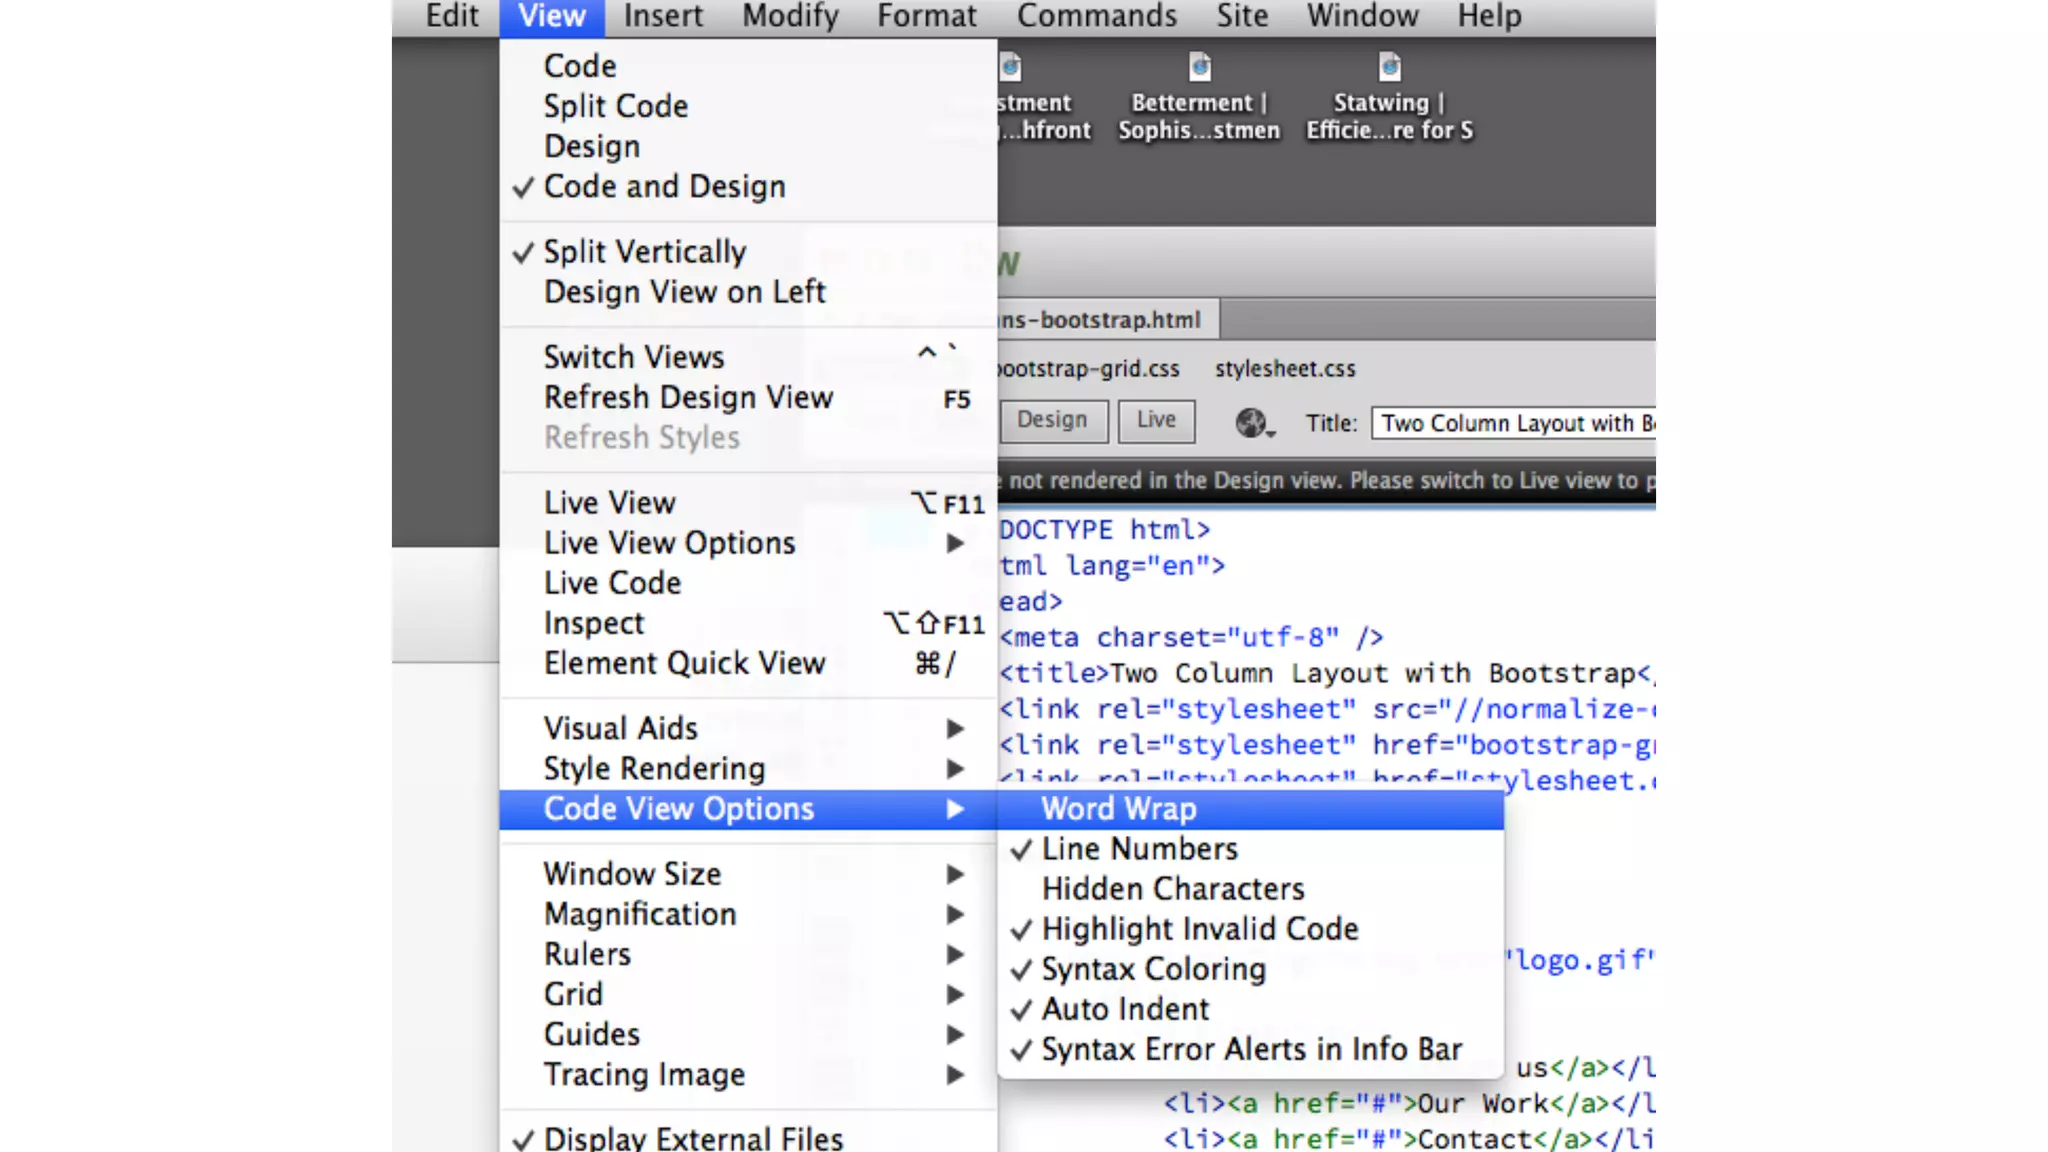Image resolution: width=2048 pixels, height=1152 pixels.
Task: Open the Insert menu
Action: (x=663, y=16)
